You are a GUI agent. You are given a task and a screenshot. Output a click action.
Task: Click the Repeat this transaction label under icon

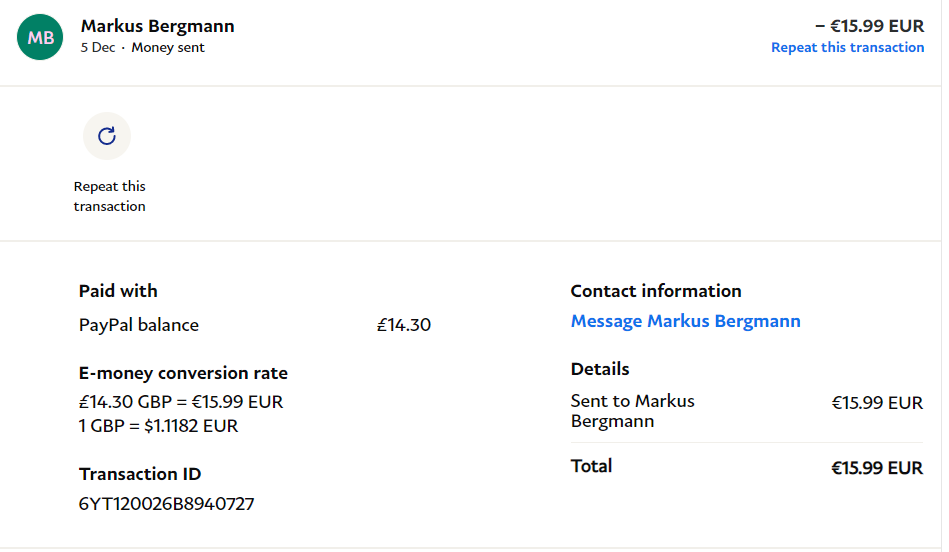click(109, 196)
